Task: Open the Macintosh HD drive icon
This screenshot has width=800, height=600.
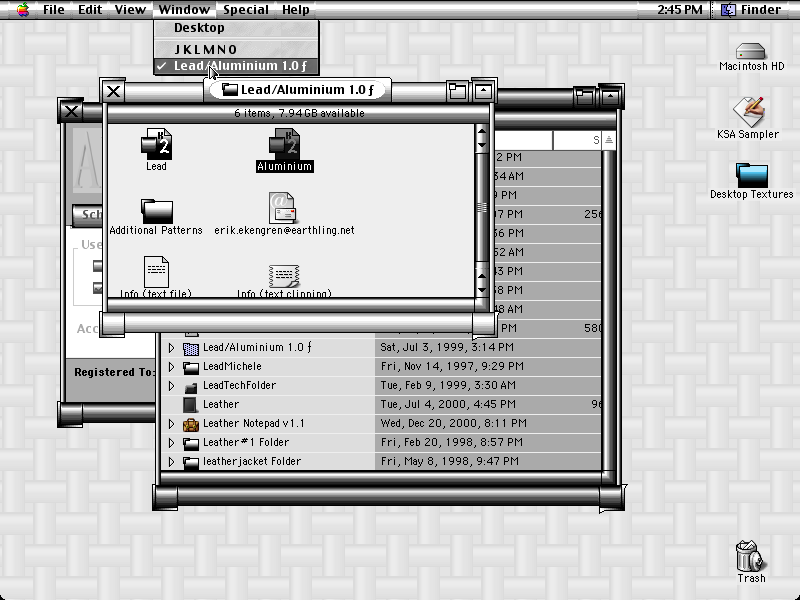Action: [751, 52]
